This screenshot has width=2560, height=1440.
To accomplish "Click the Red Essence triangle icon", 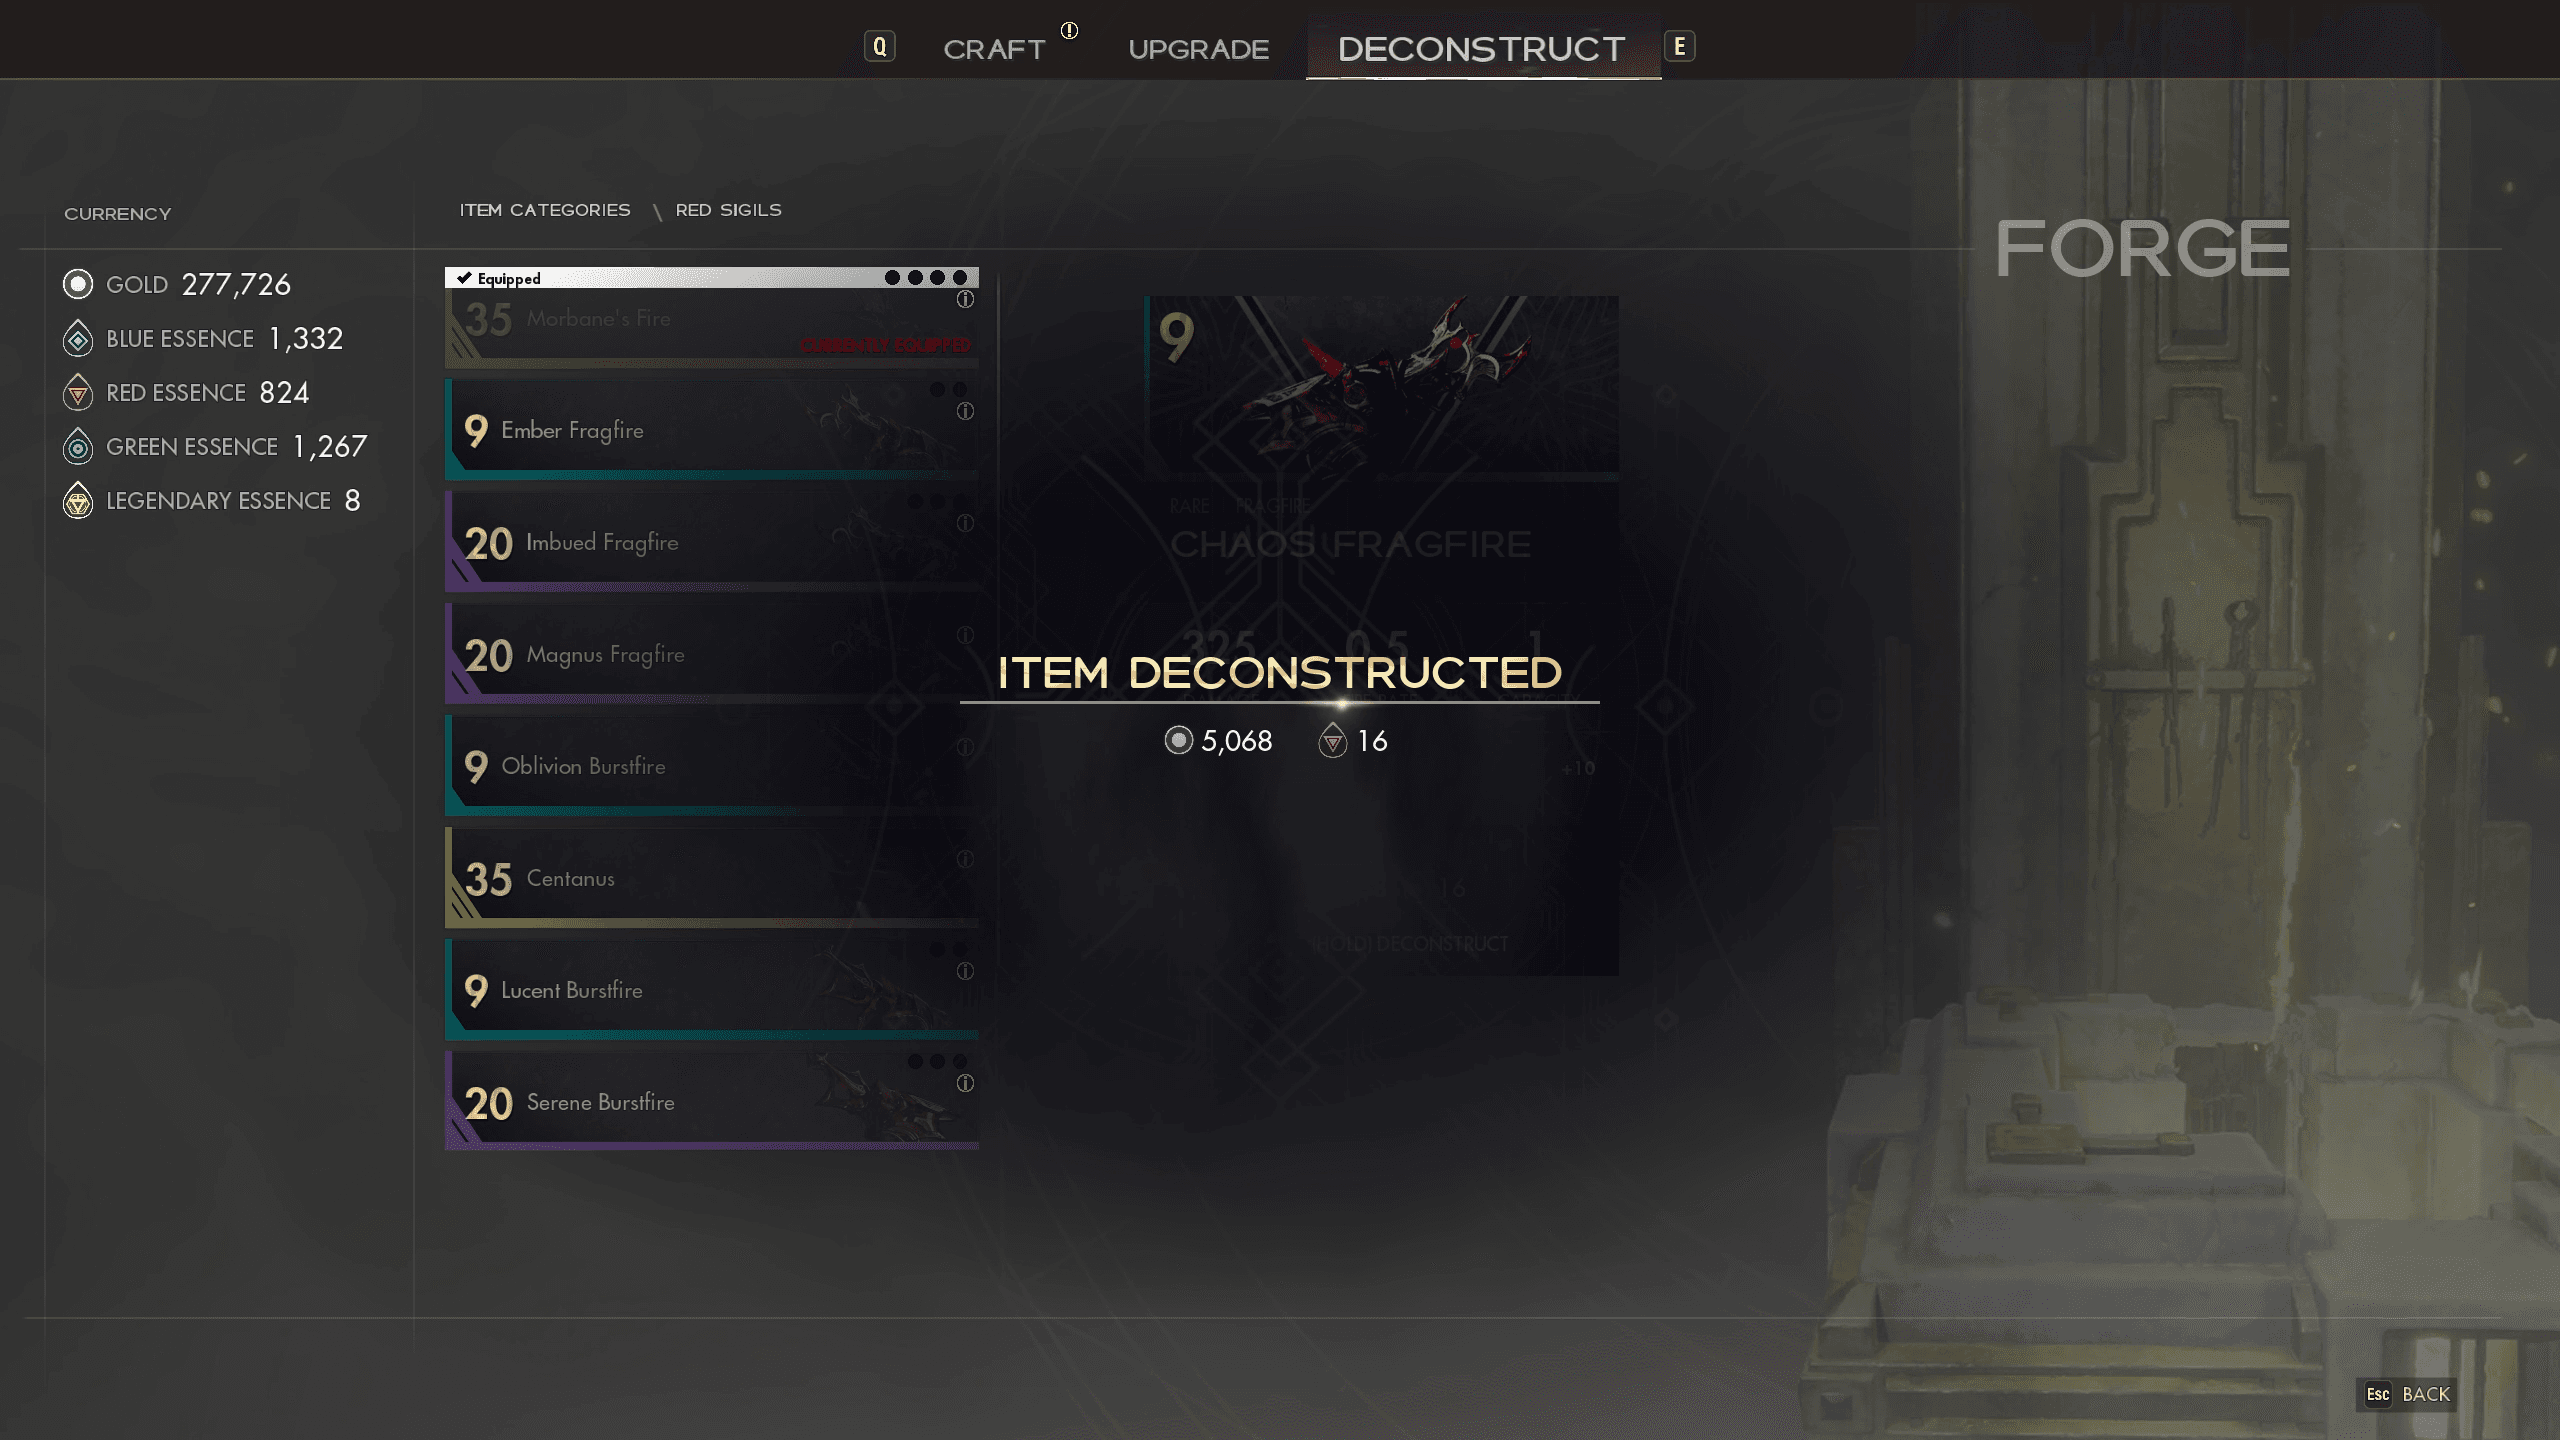I will [78, 392].
